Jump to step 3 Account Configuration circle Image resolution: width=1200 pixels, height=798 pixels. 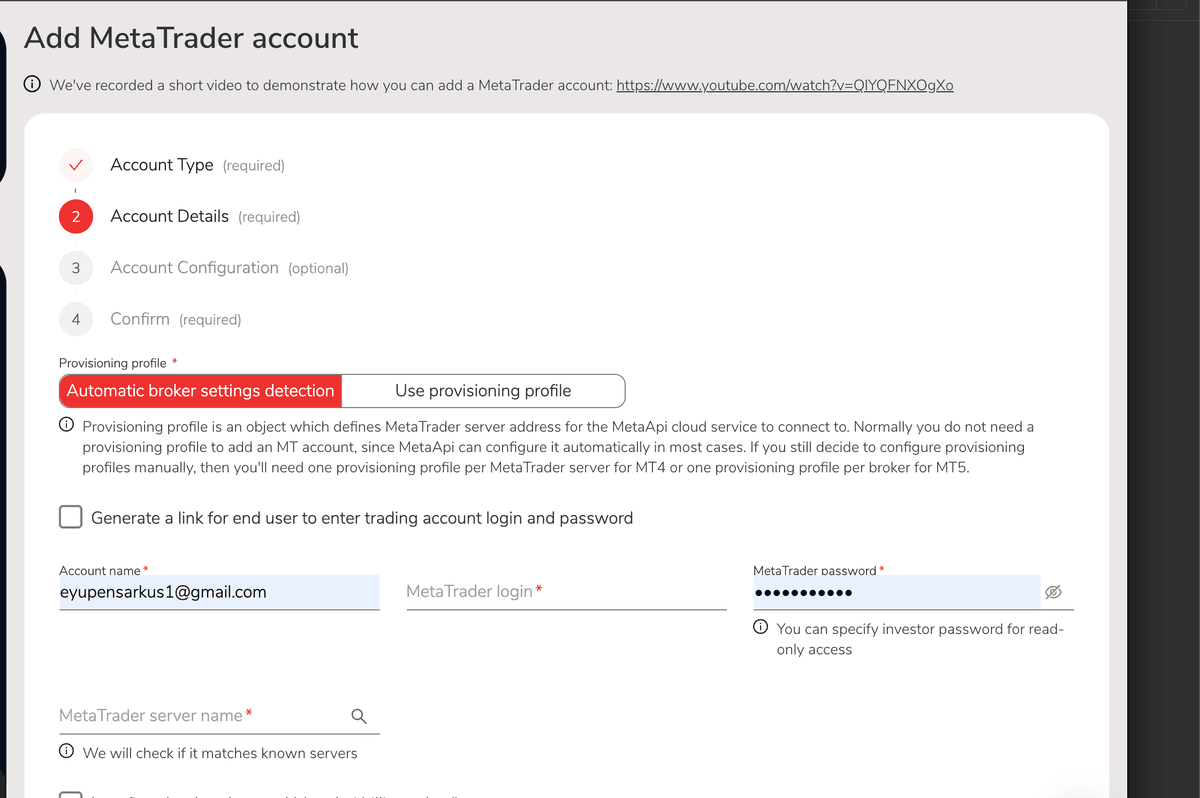coord(76,268)
